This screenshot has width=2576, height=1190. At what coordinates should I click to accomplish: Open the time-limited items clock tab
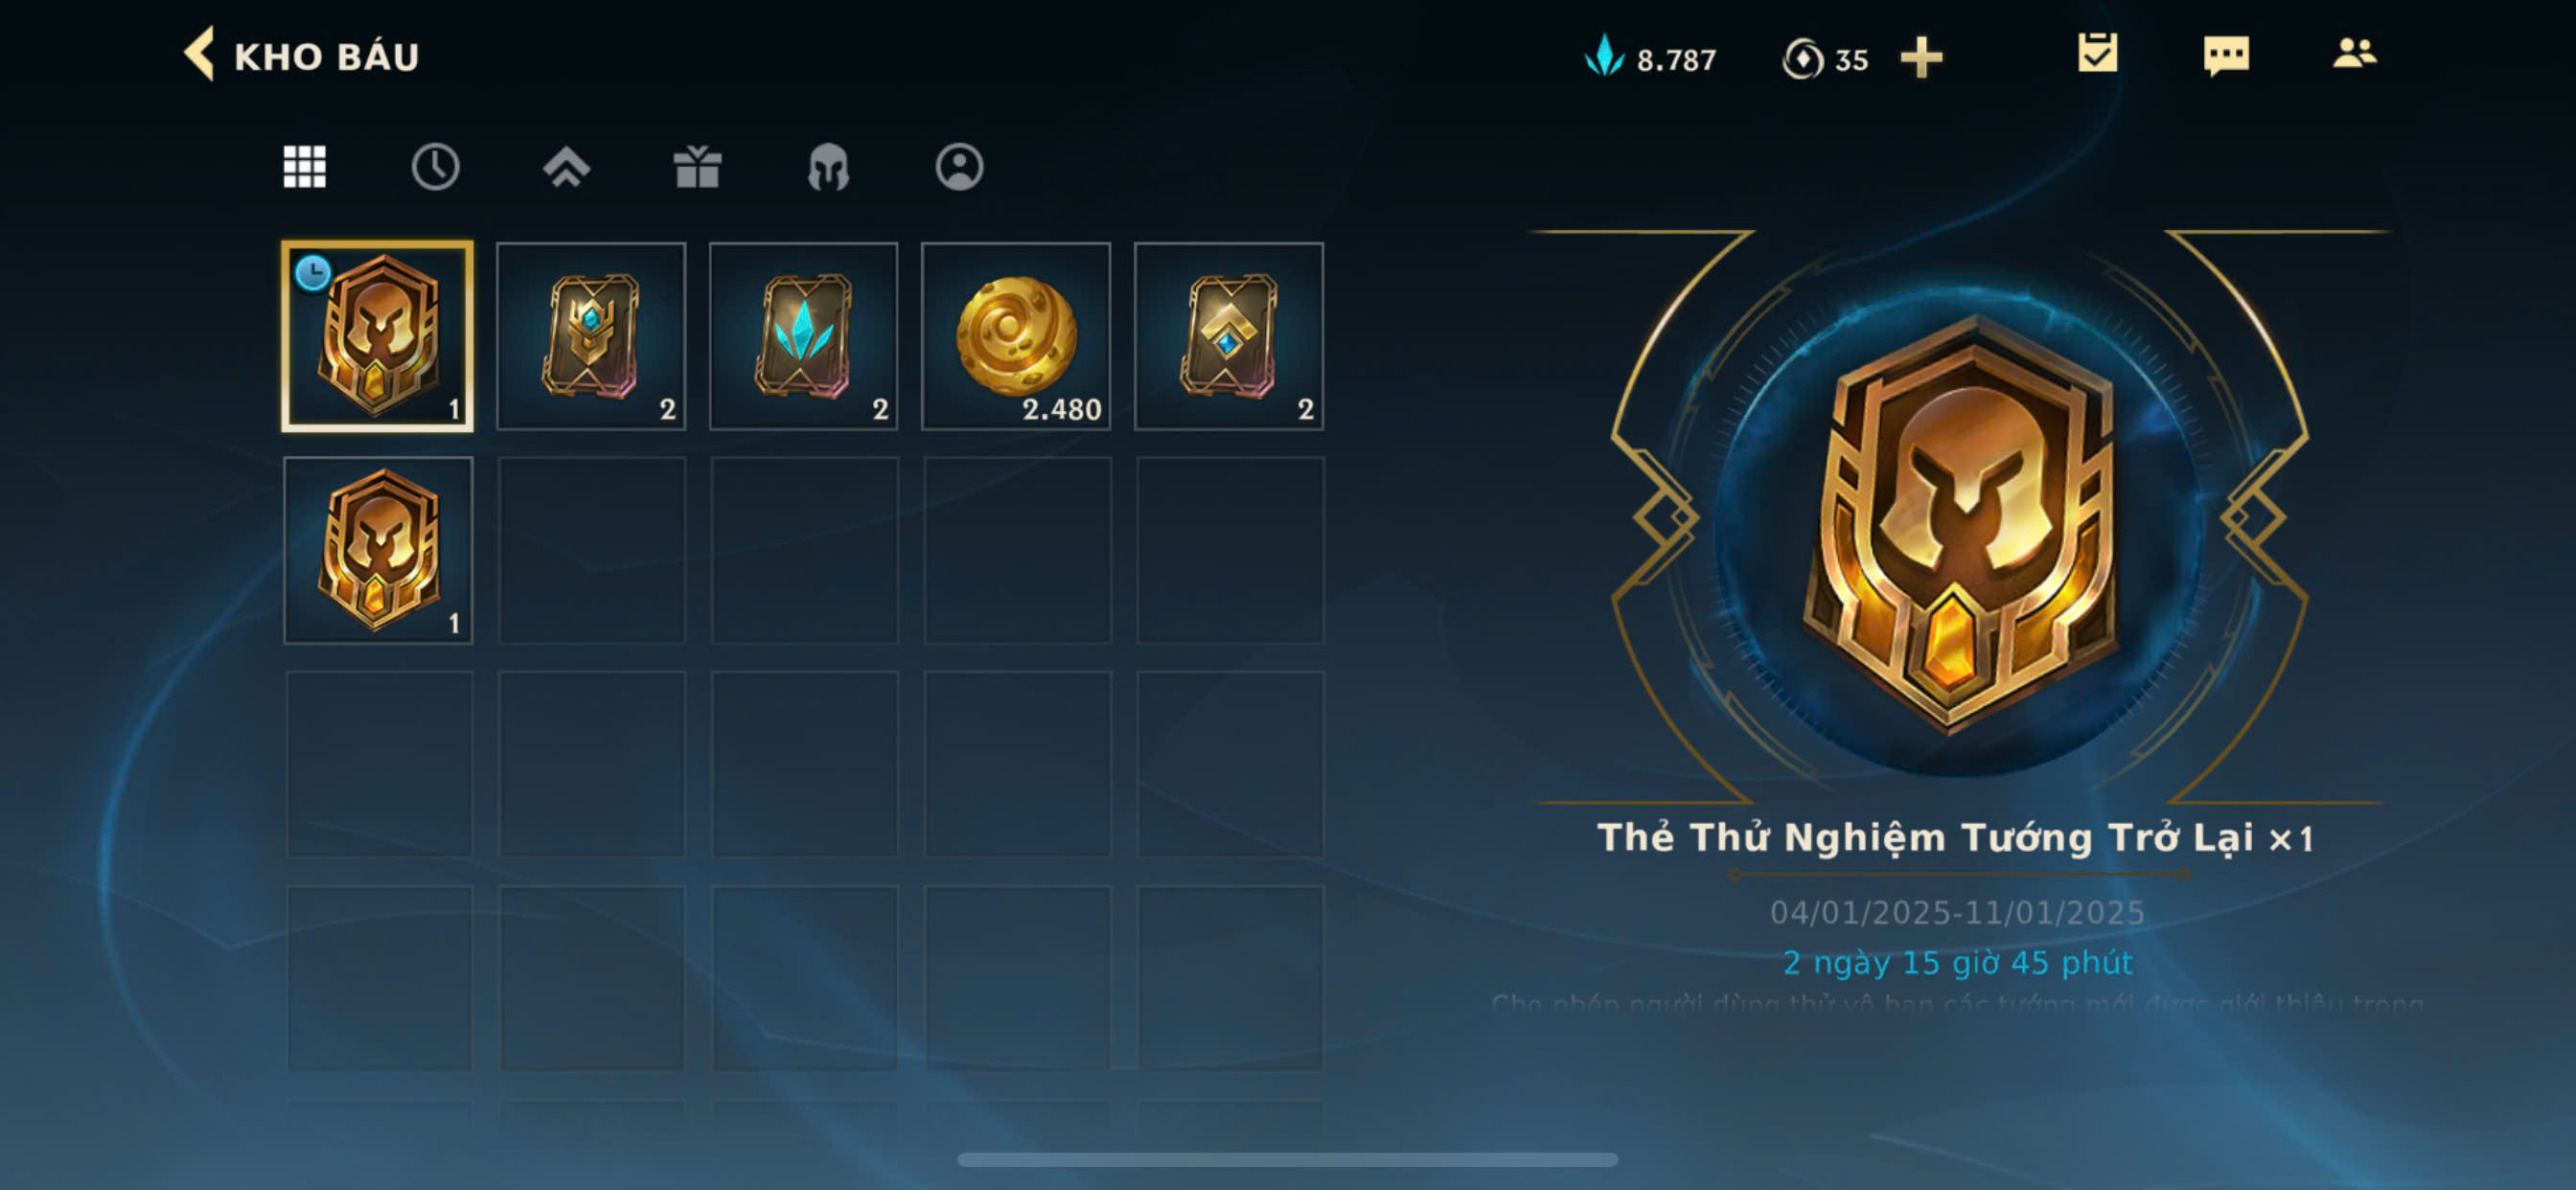point(435,166)
